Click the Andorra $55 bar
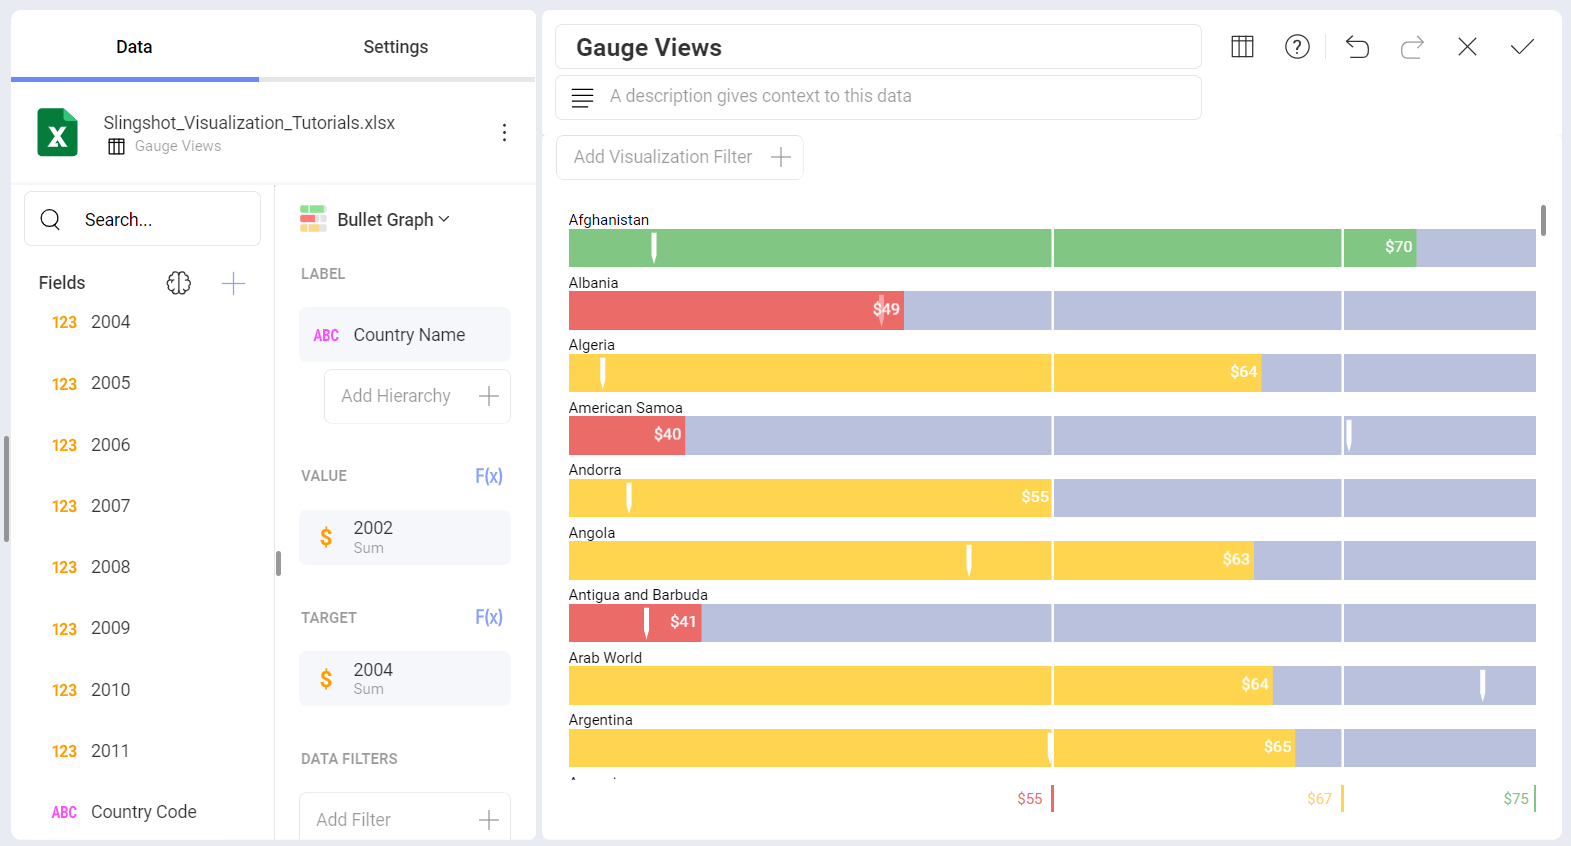 point(810,498)
